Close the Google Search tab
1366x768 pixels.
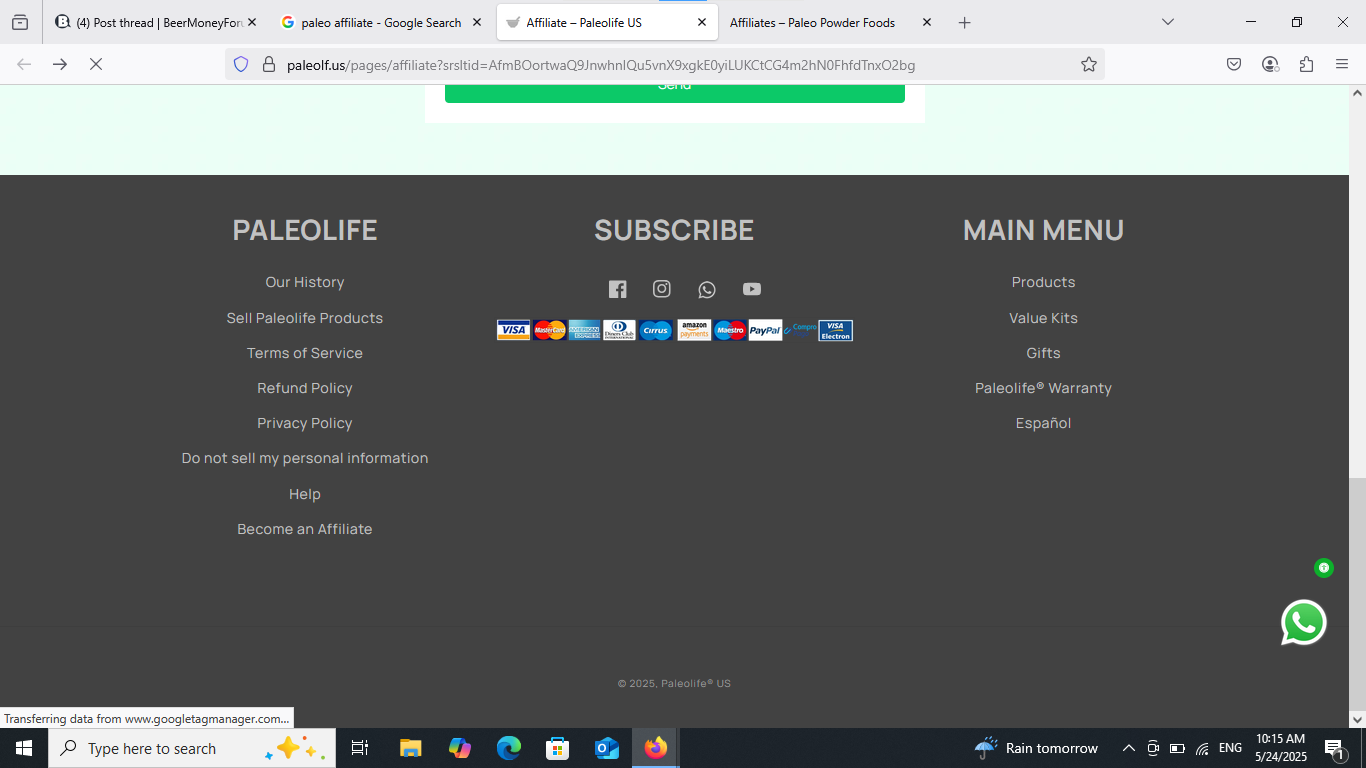point(476,22)
